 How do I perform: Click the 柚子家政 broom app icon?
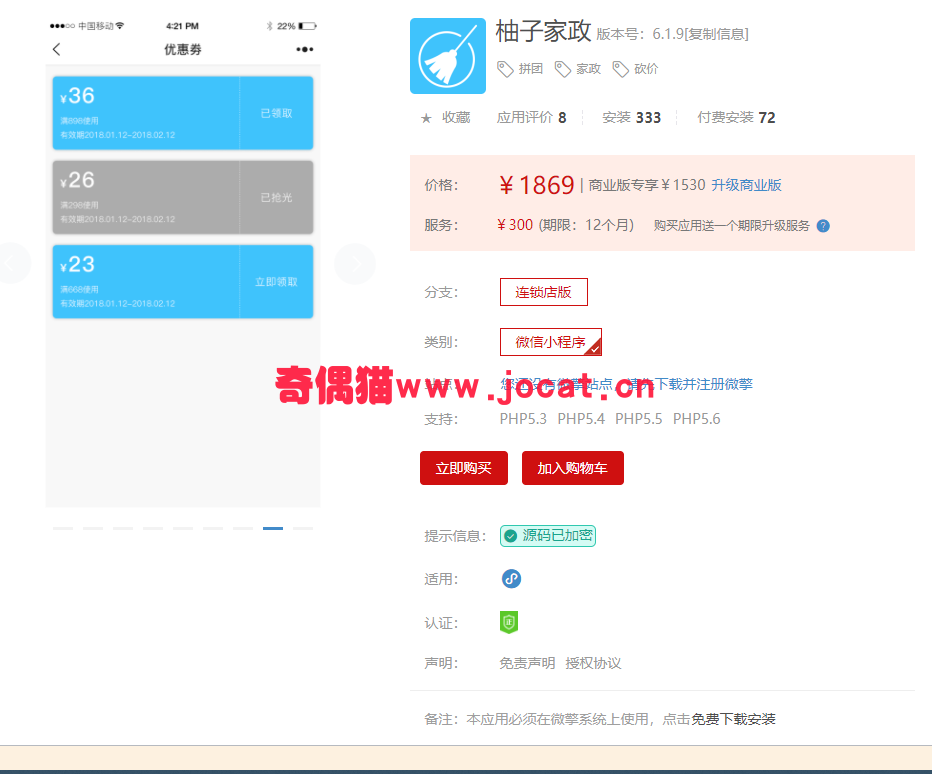click(x=448, y=56)
